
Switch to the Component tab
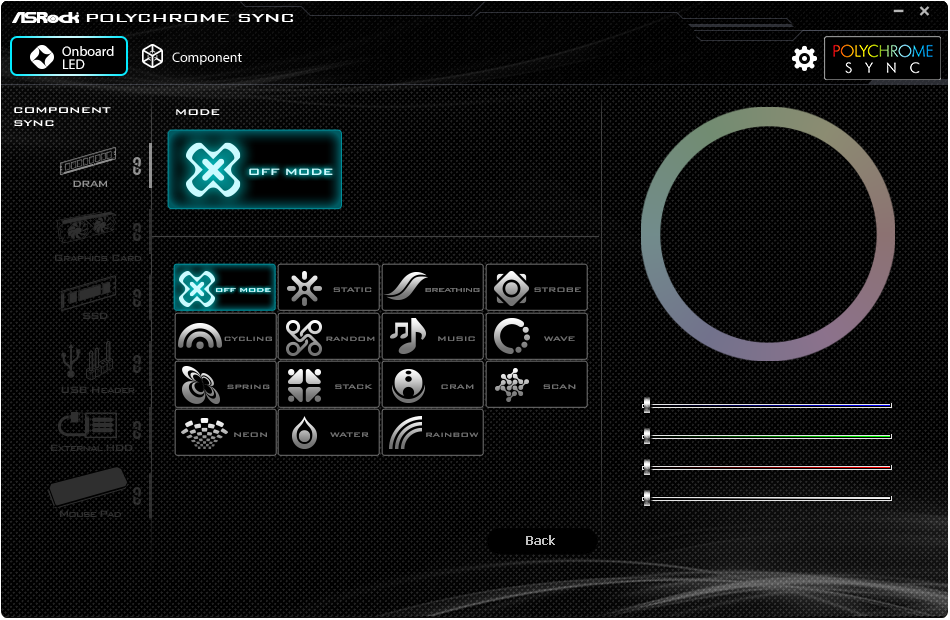[191, 57]
